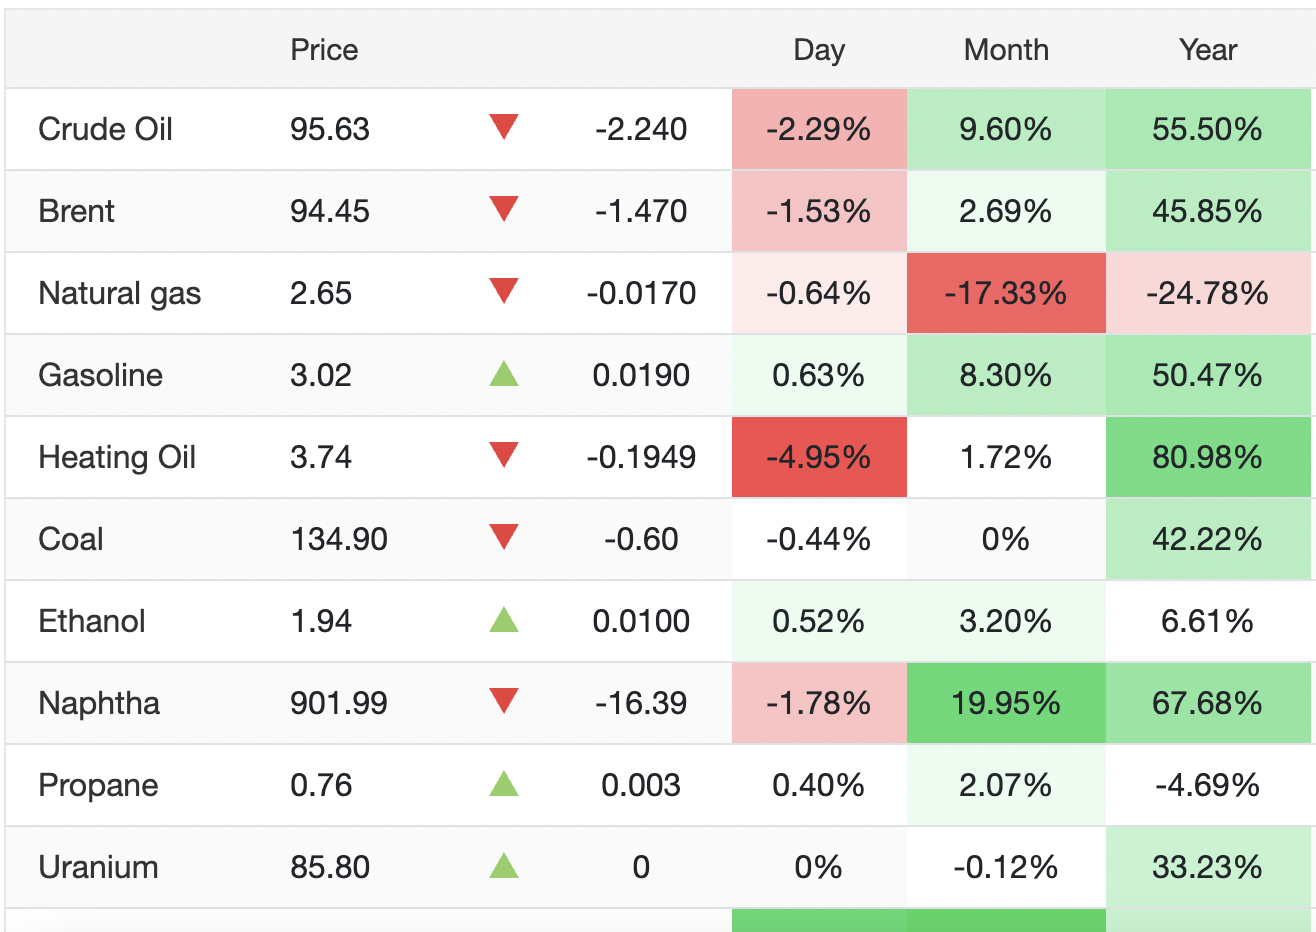Viewport: 1316px width, 932px height.
Task: Click the Heating Oil down arrow icon
Action: pyautogui.click(x=504, y=455)
